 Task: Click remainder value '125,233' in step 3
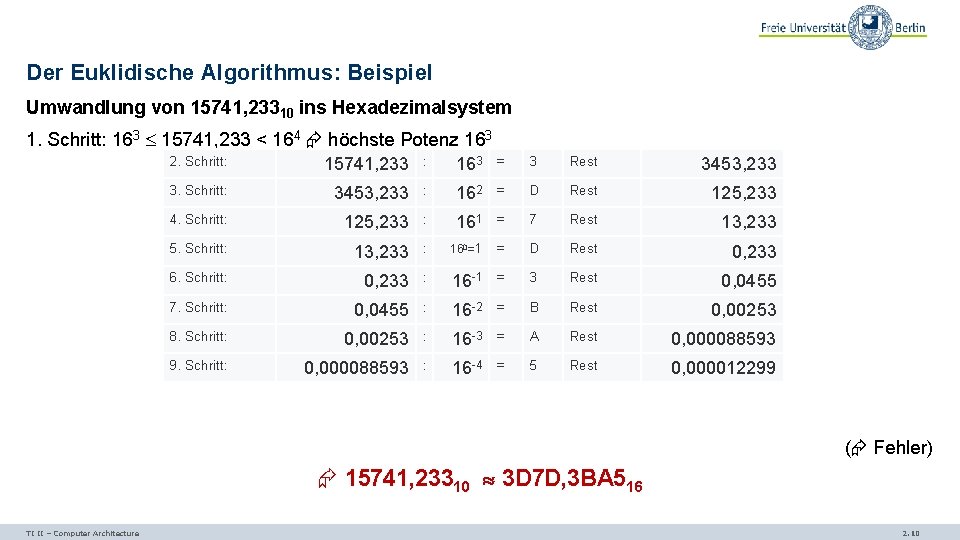[x=744, y=193]
